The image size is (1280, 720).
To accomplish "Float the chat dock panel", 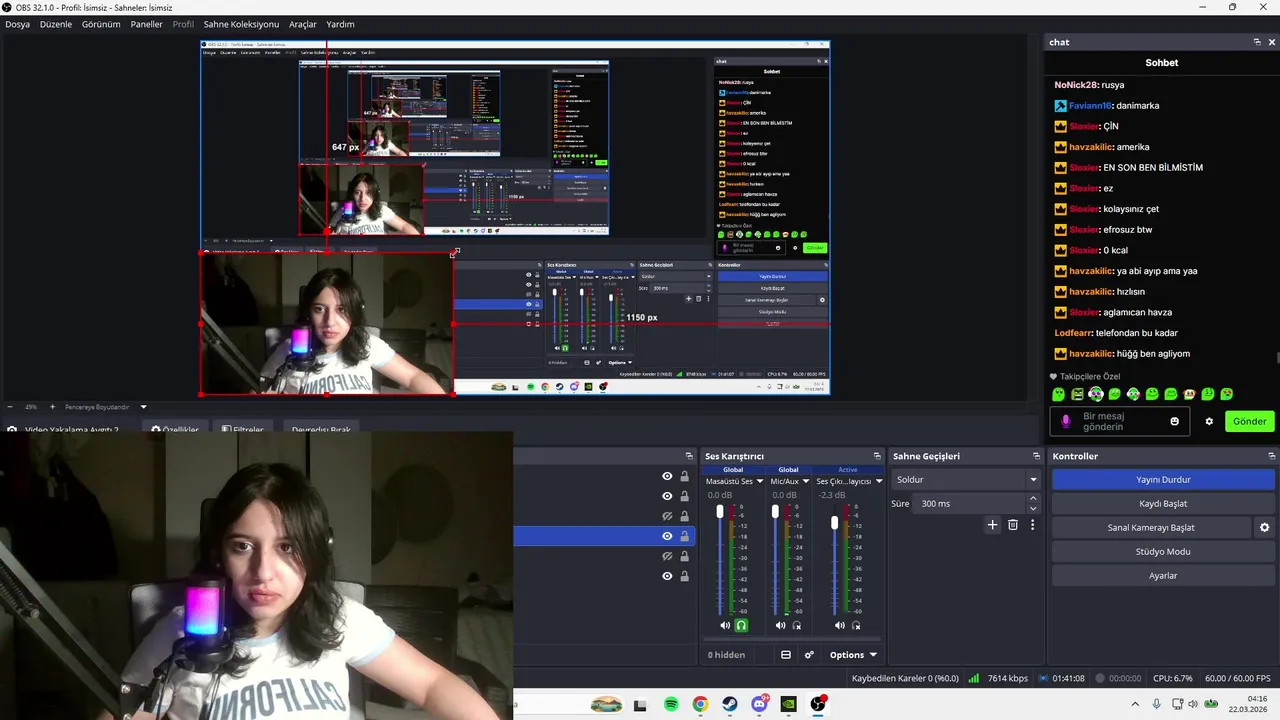I will [1257, 42].
